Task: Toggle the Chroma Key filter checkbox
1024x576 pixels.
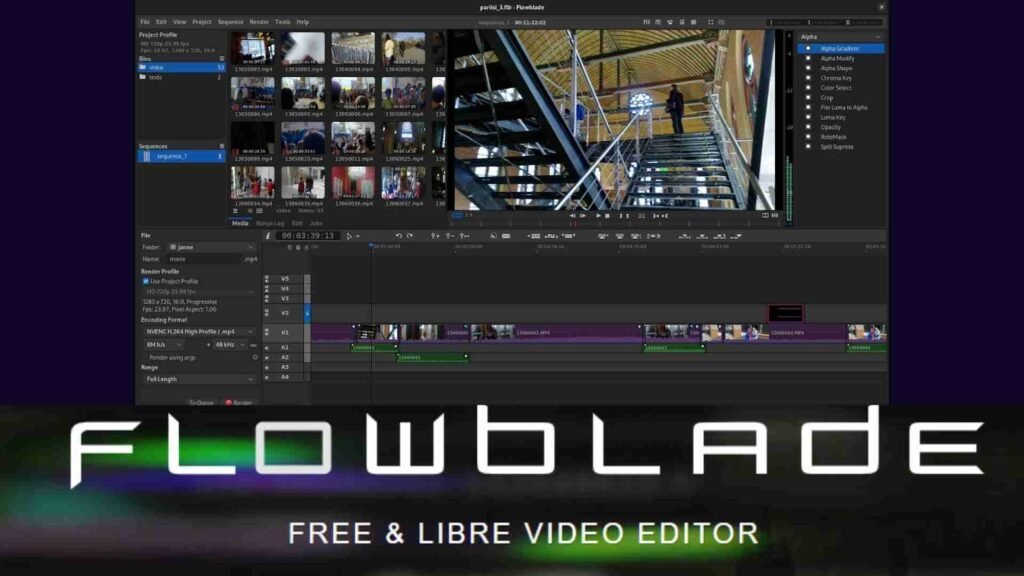Action: [x=808, y=78]
